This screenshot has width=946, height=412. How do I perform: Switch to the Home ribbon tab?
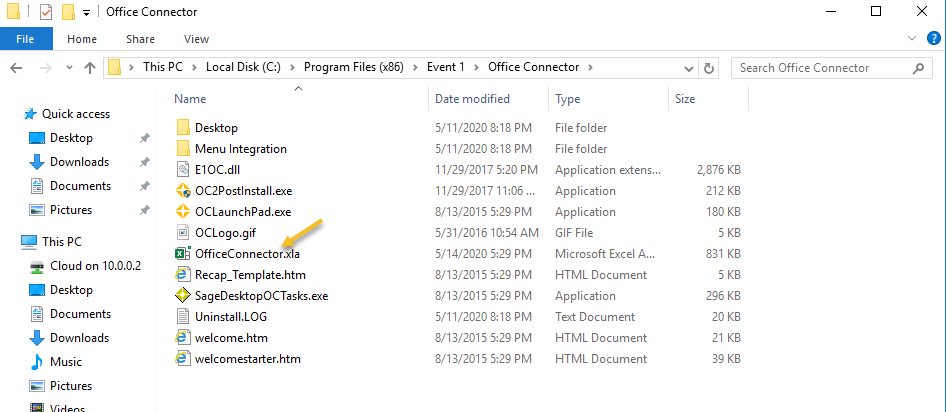82,39
